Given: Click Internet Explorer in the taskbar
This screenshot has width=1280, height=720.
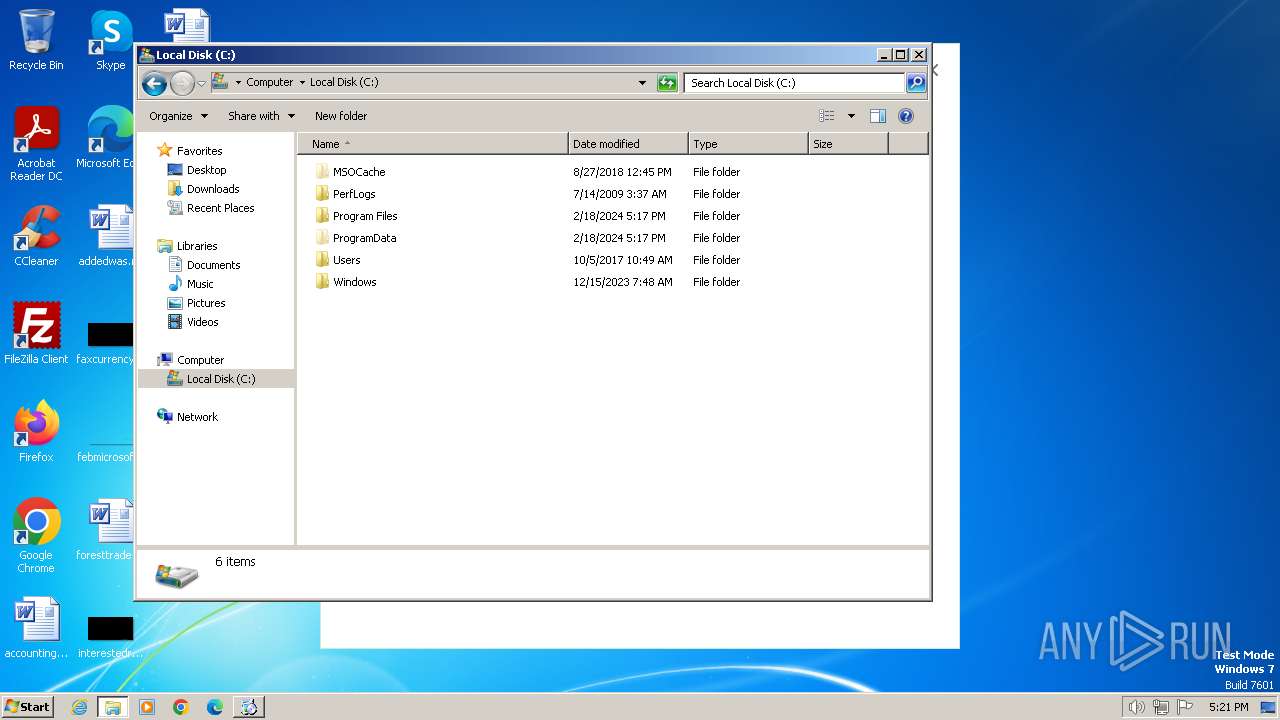Looking at the screenshot, I should [79, 707].
